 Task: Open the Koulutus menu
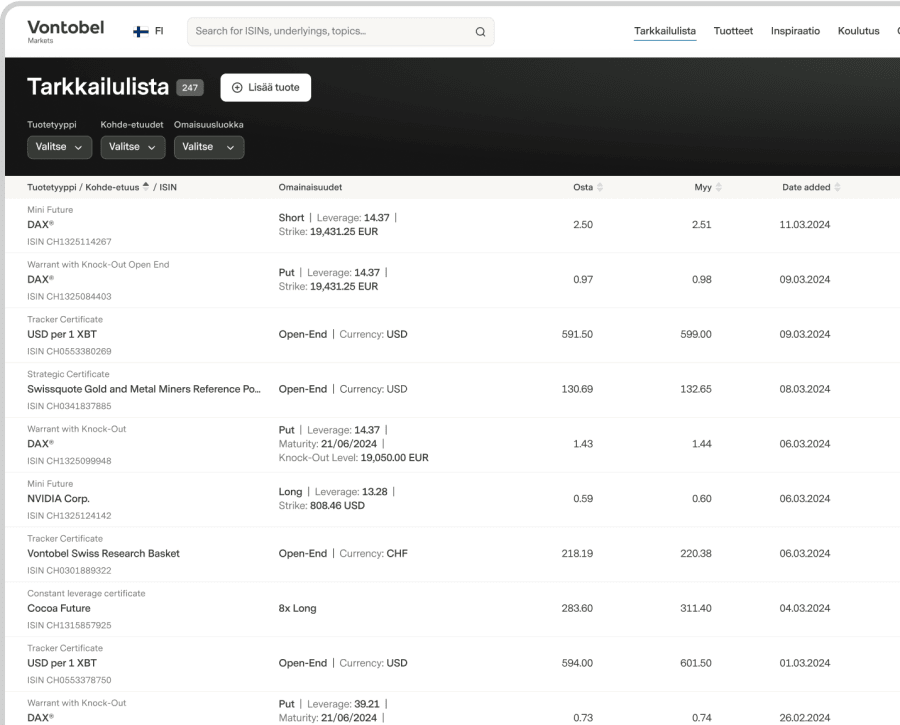858,31
